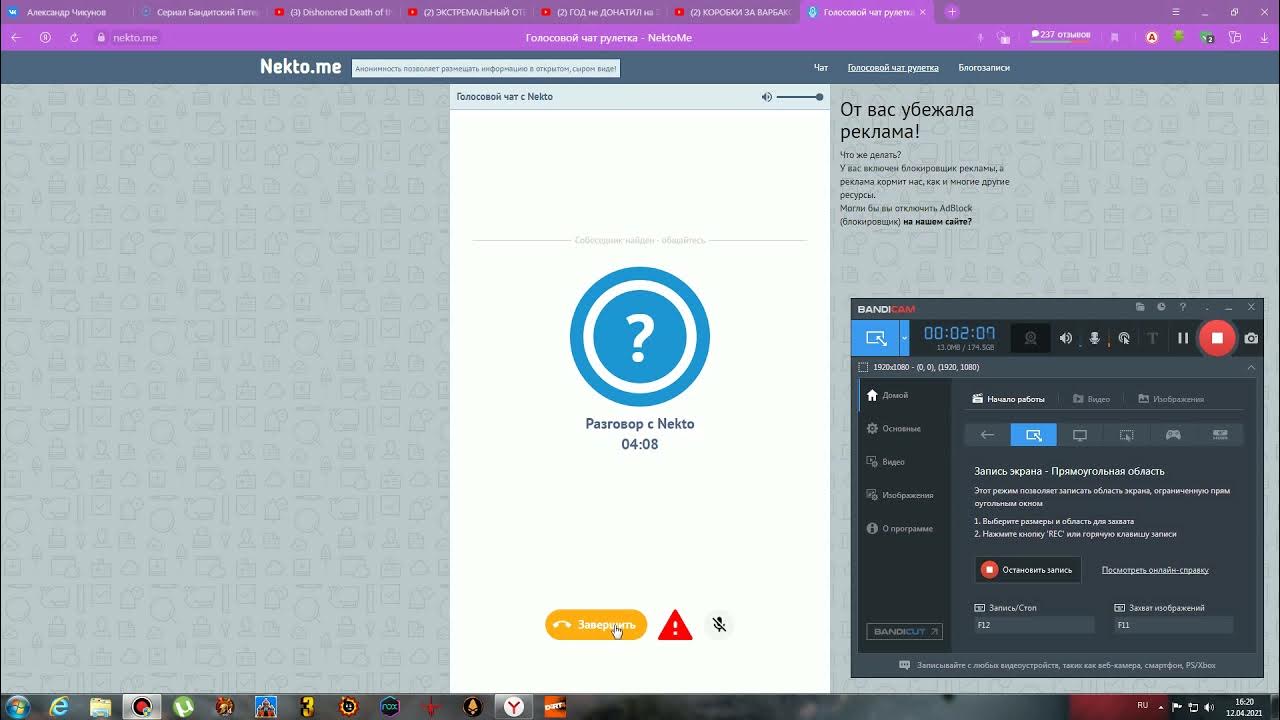Select HDMI device recording mode
The width and height of the screenshot is (1280, 720).
(1220, 435)
